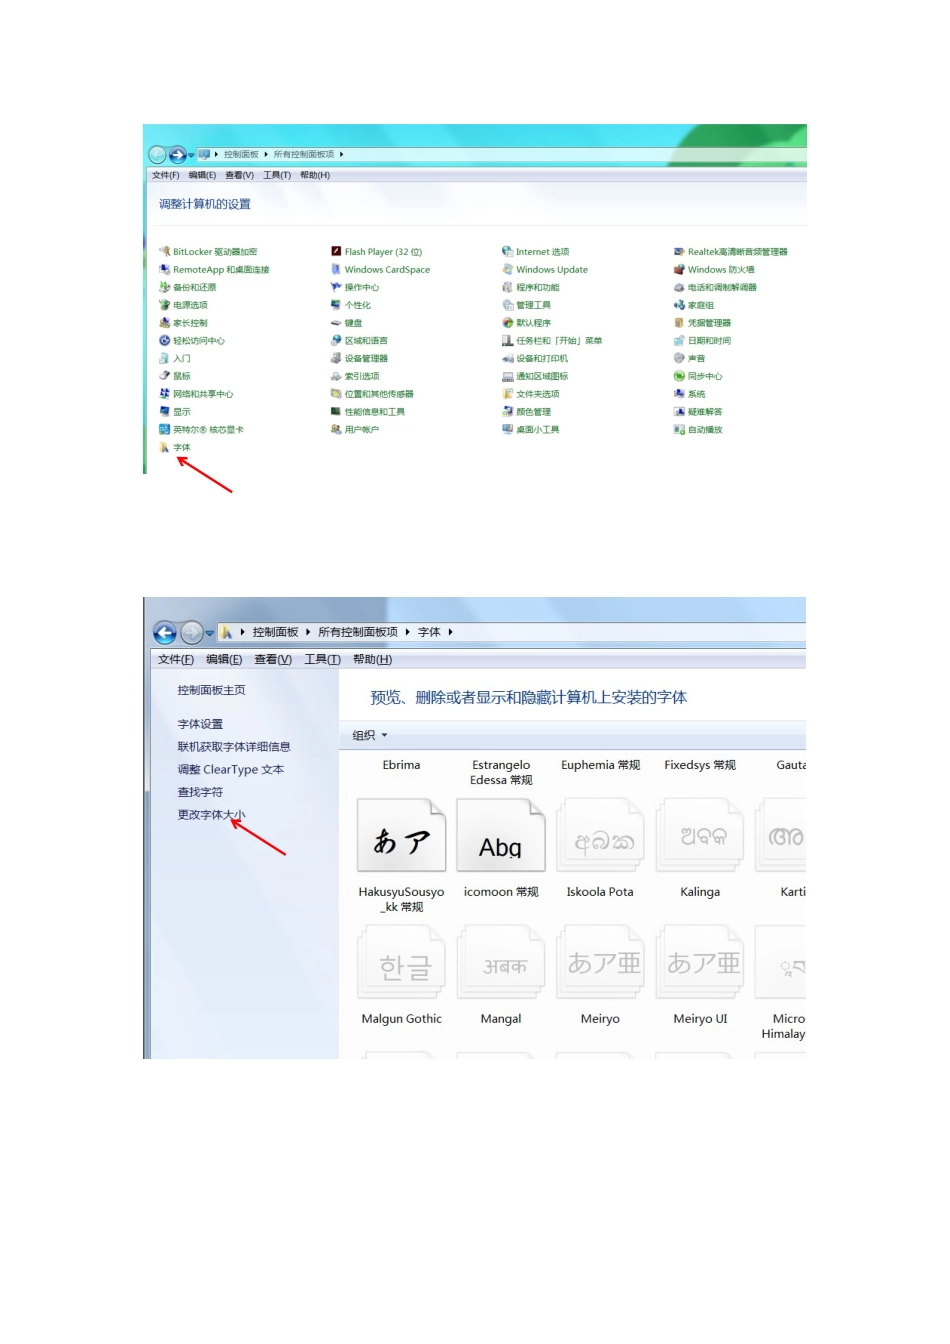950x1344 pixels.
Task: Open the 字体设置 link
Action: tap(200, 725)
